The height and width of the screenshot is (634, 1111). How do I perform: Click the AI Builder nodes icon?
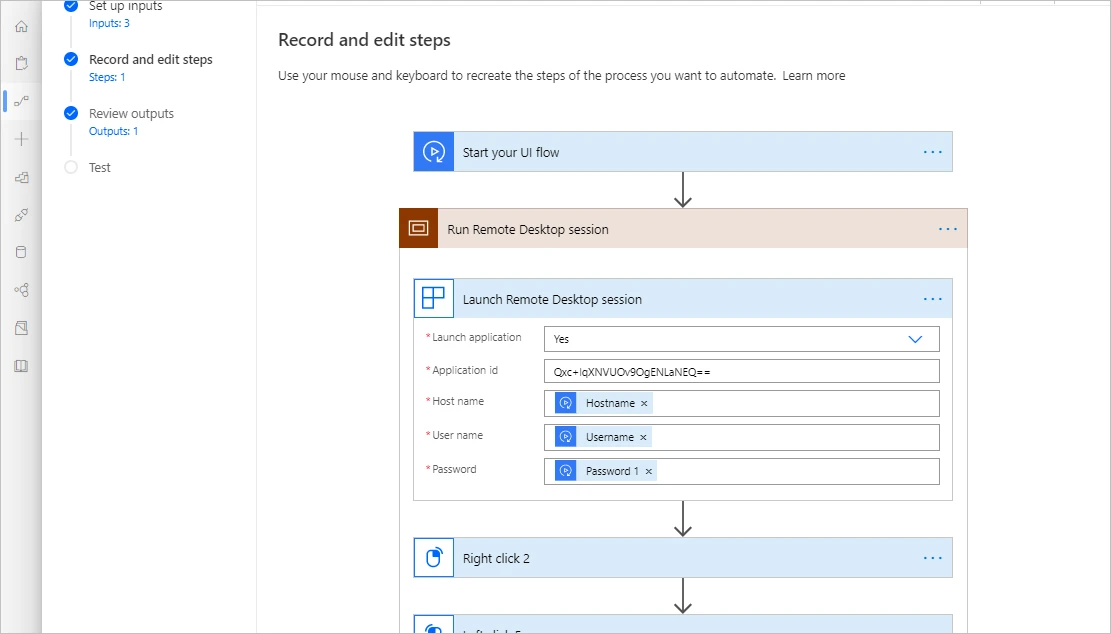tap(20, 289)
